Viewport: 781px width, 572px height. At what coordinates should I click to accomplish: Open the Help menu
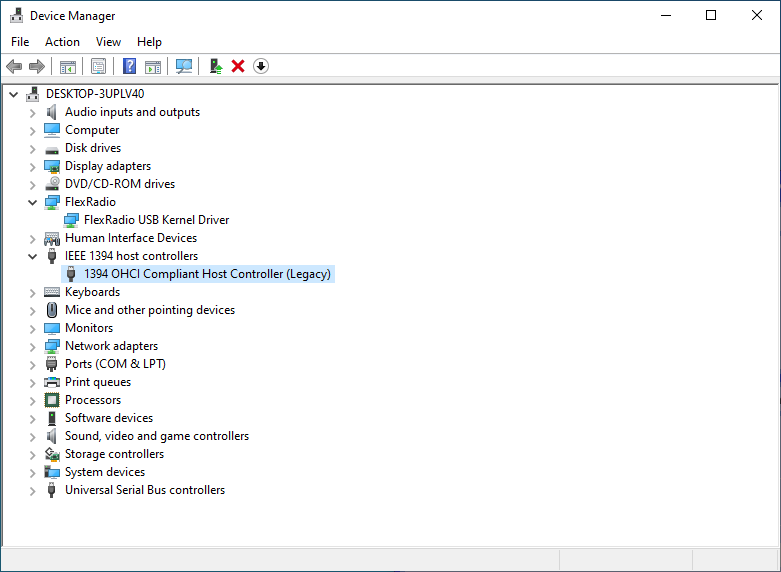click(x=149, y=42)
